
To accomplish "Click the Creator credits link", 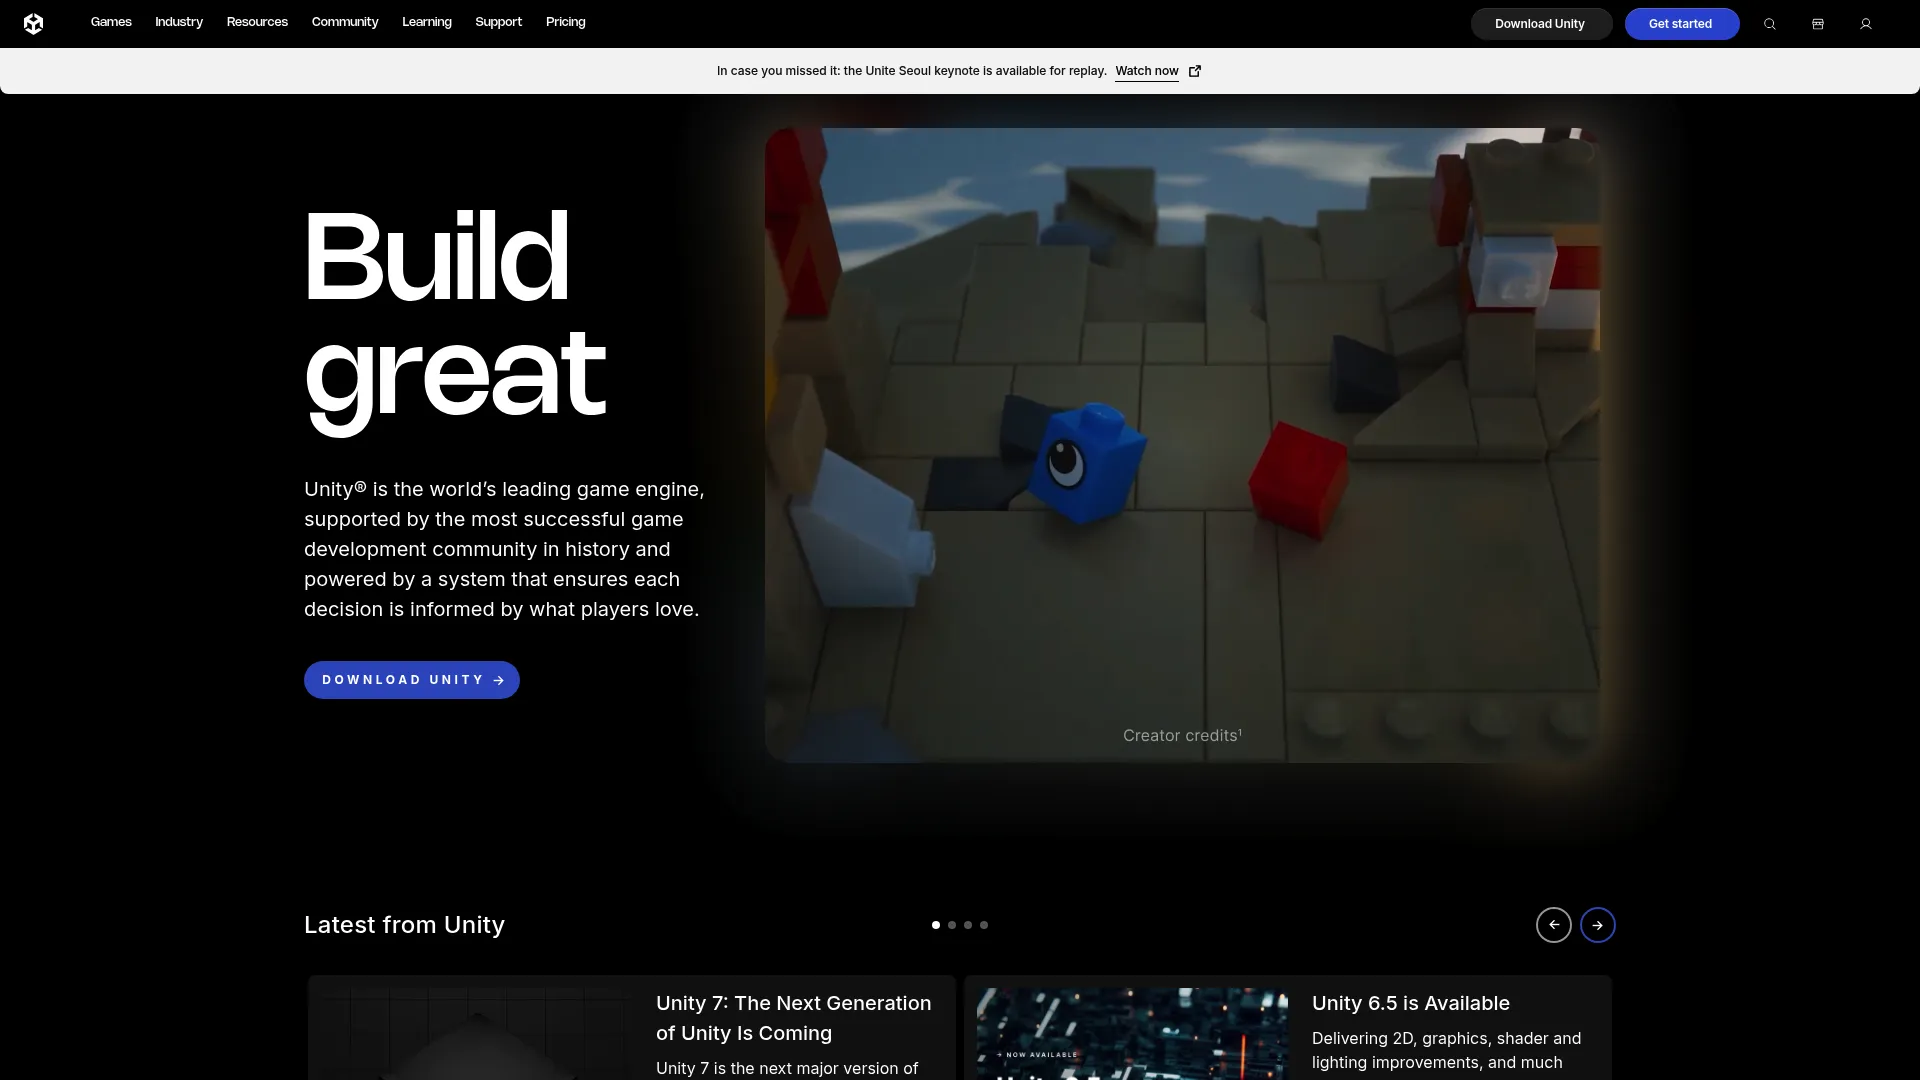I will tap(1182, 735).
